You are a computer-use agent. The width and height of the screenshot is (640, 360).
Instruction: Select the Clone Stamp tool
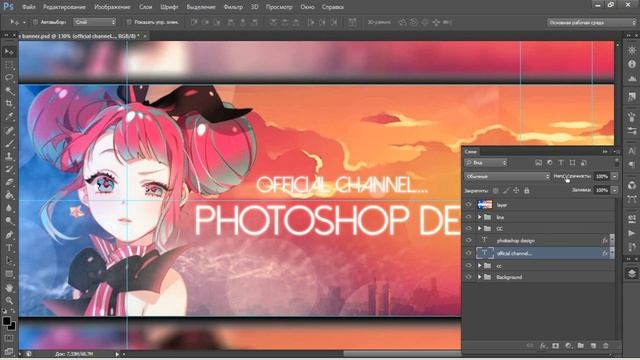(x=9, y=156)
